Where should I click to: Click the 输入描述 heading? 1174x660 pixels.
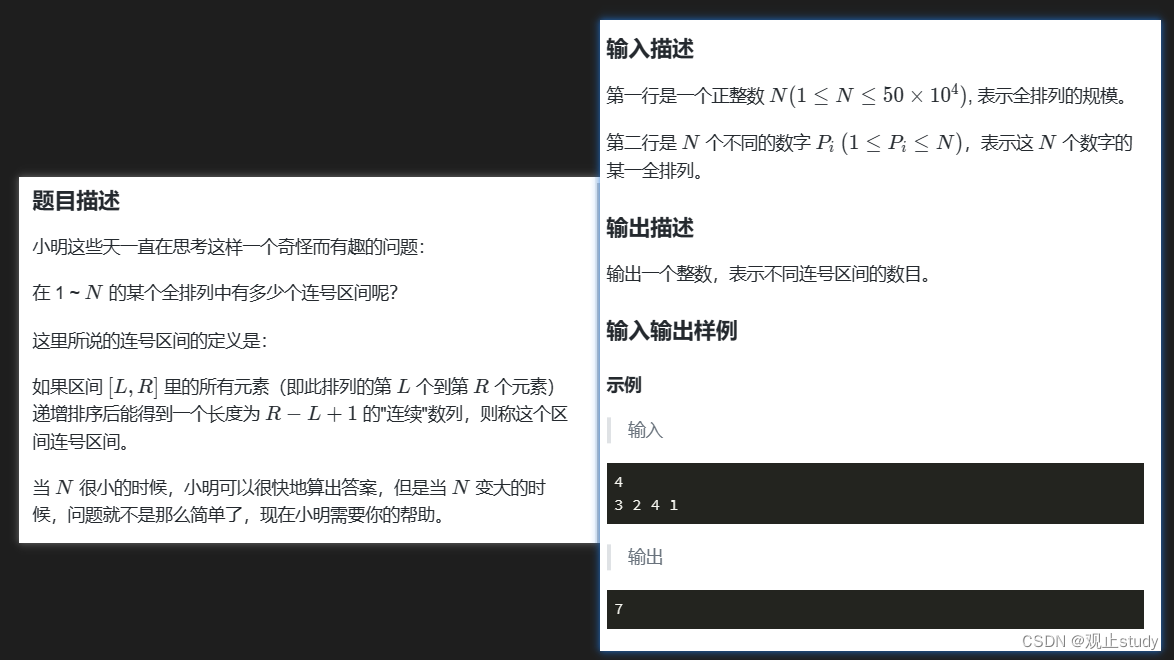650,49
